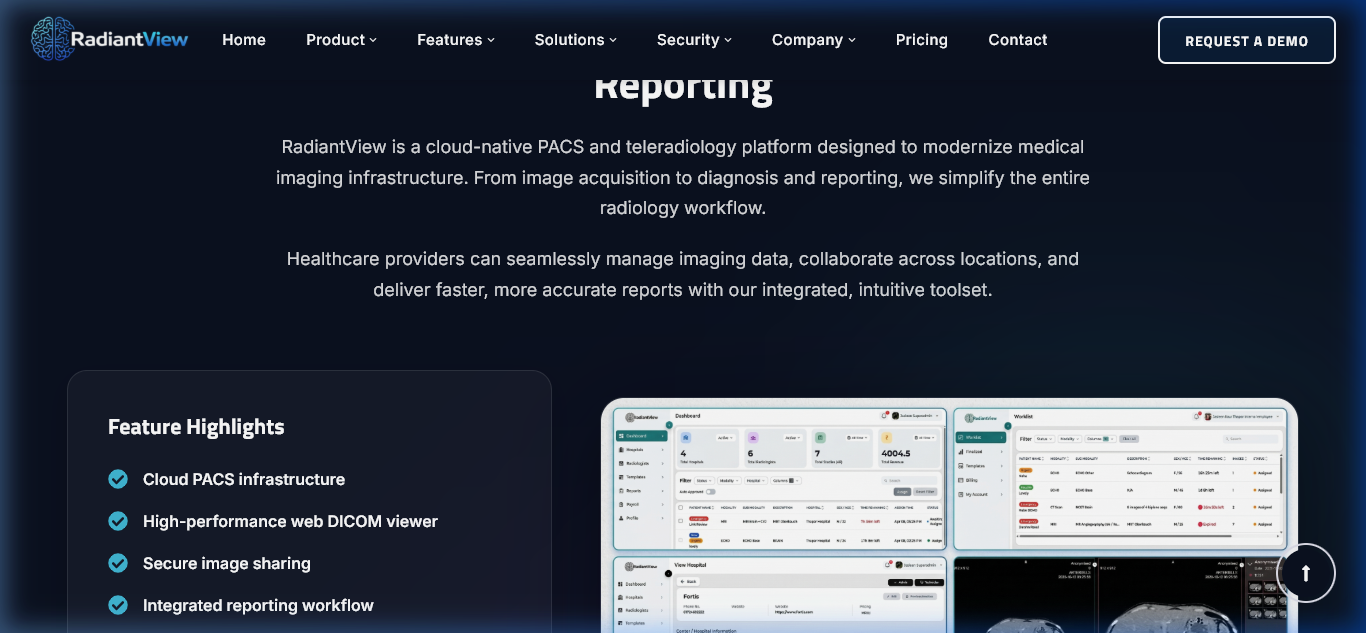Click the scroll-to-top arrow button
1366x633 pixels.
tap(1305, 573)
